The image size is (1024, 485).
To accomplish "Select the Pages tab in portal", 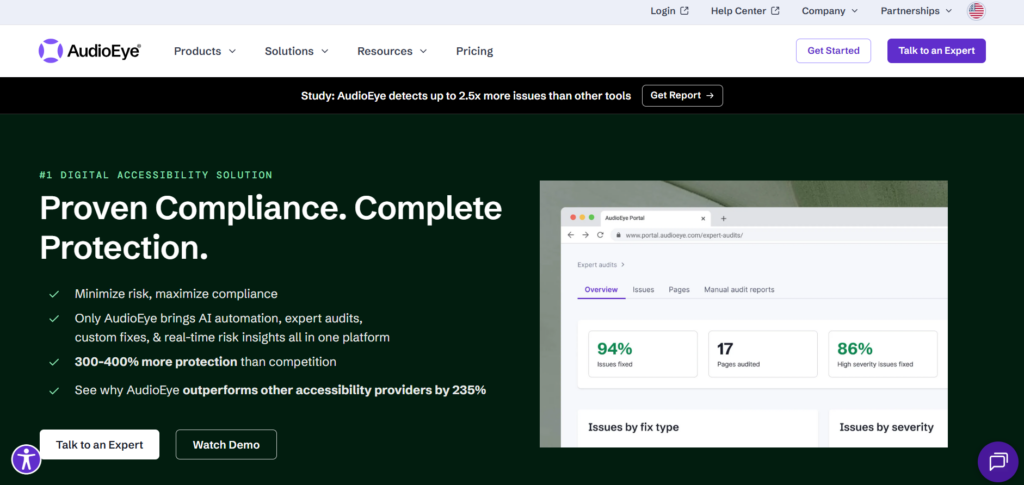I will pyautogui.click(x=679, y=289).
